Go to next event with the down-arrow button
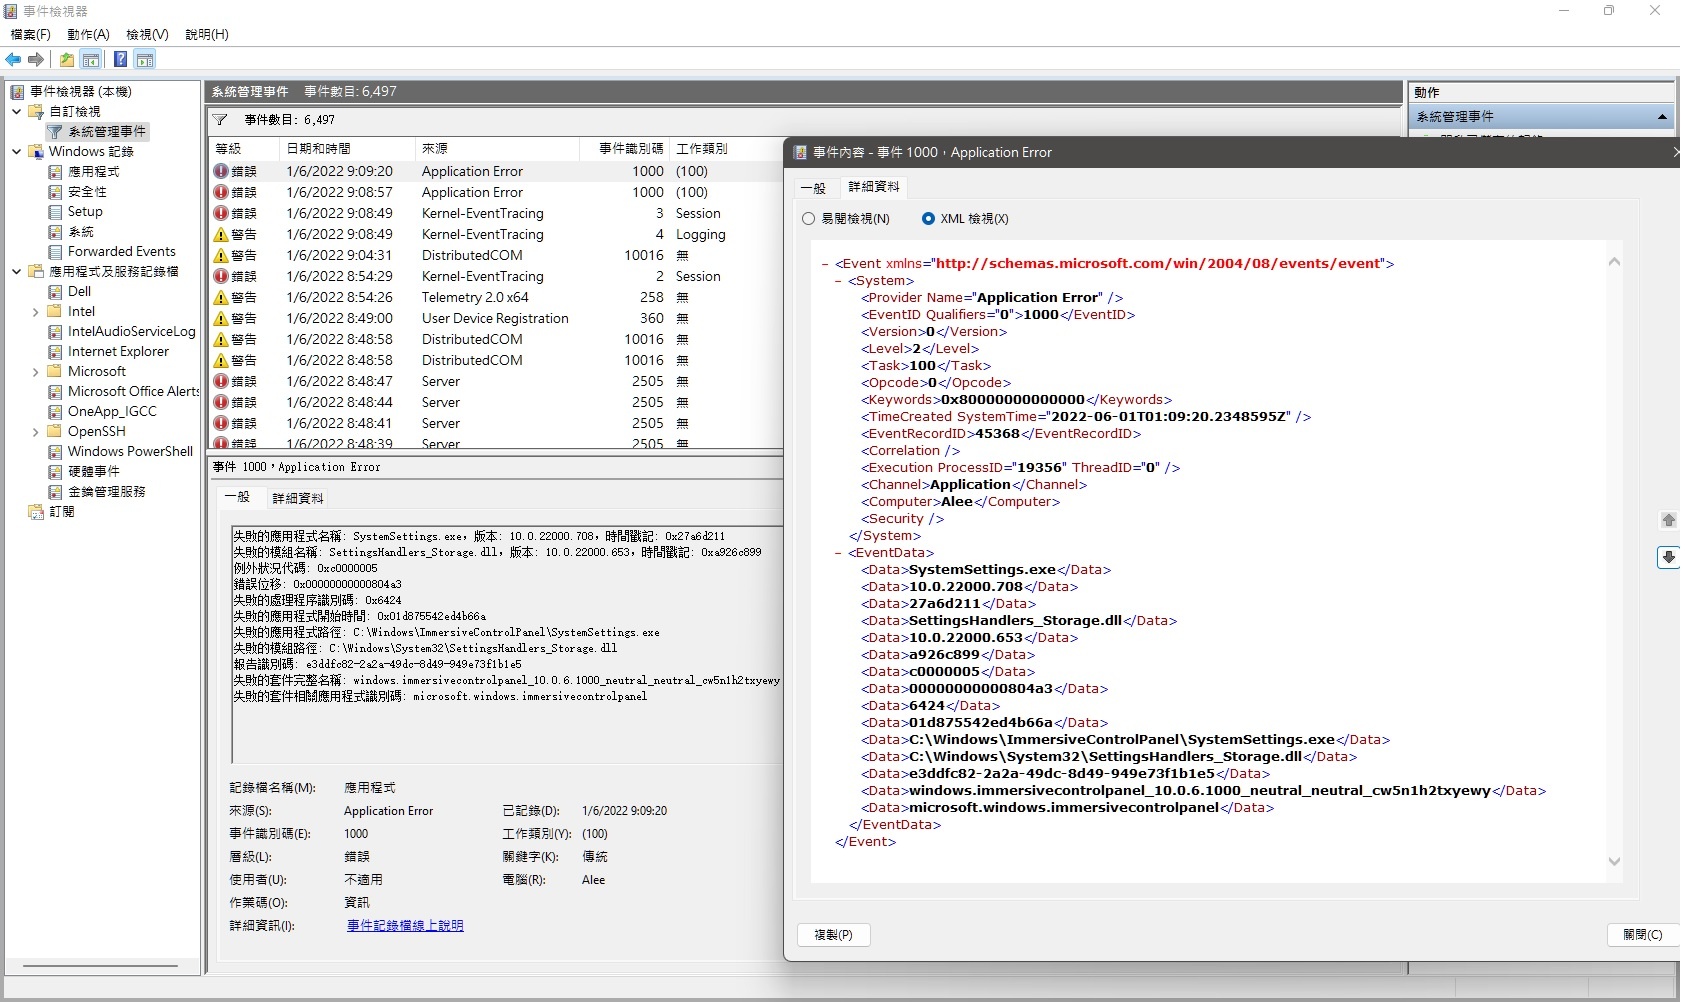Viewport: 1704px width, 1002px height. tap(1668, 557)
